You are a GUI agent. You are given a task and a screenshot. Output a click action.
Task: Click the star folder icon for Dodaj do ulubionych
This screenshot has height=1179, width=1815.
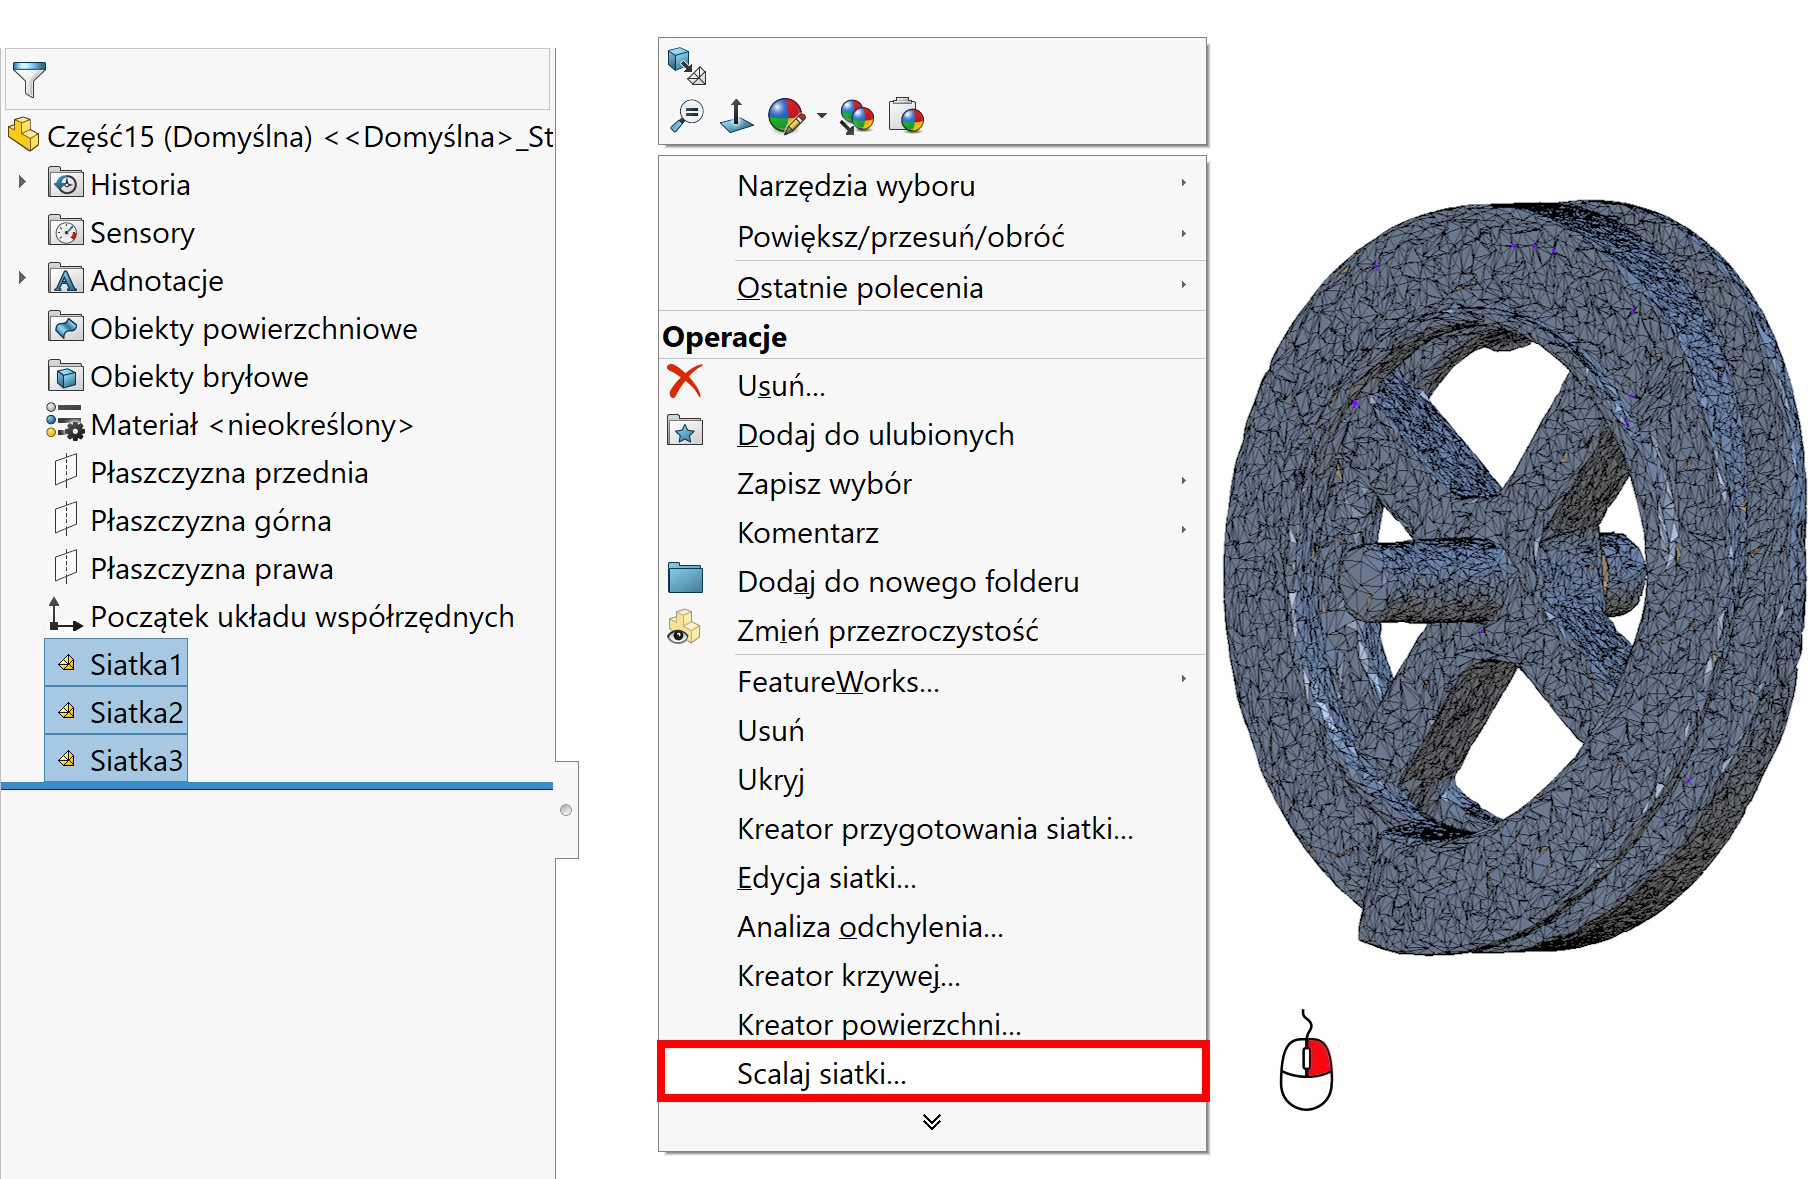coord(685,433)
